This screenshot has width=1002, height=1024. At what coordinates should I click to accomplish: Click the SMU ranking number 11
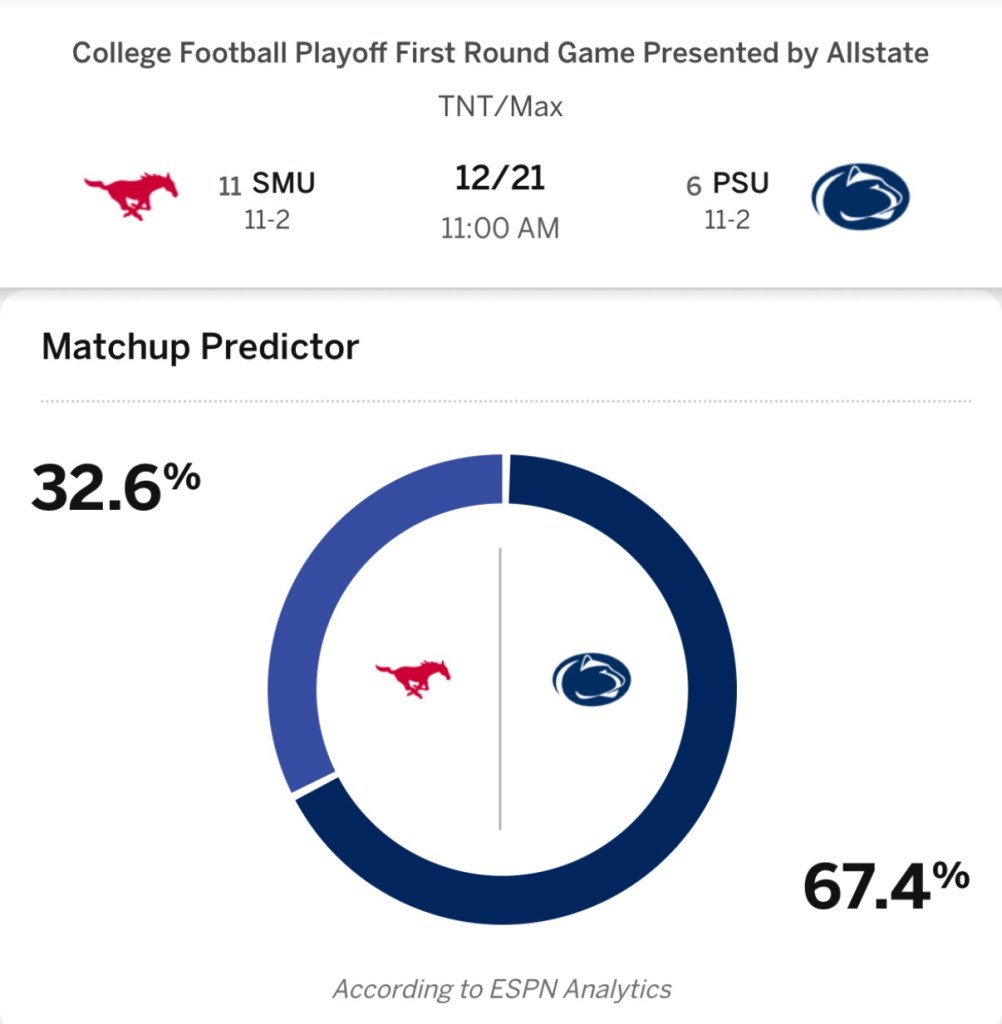coord(230,186)
